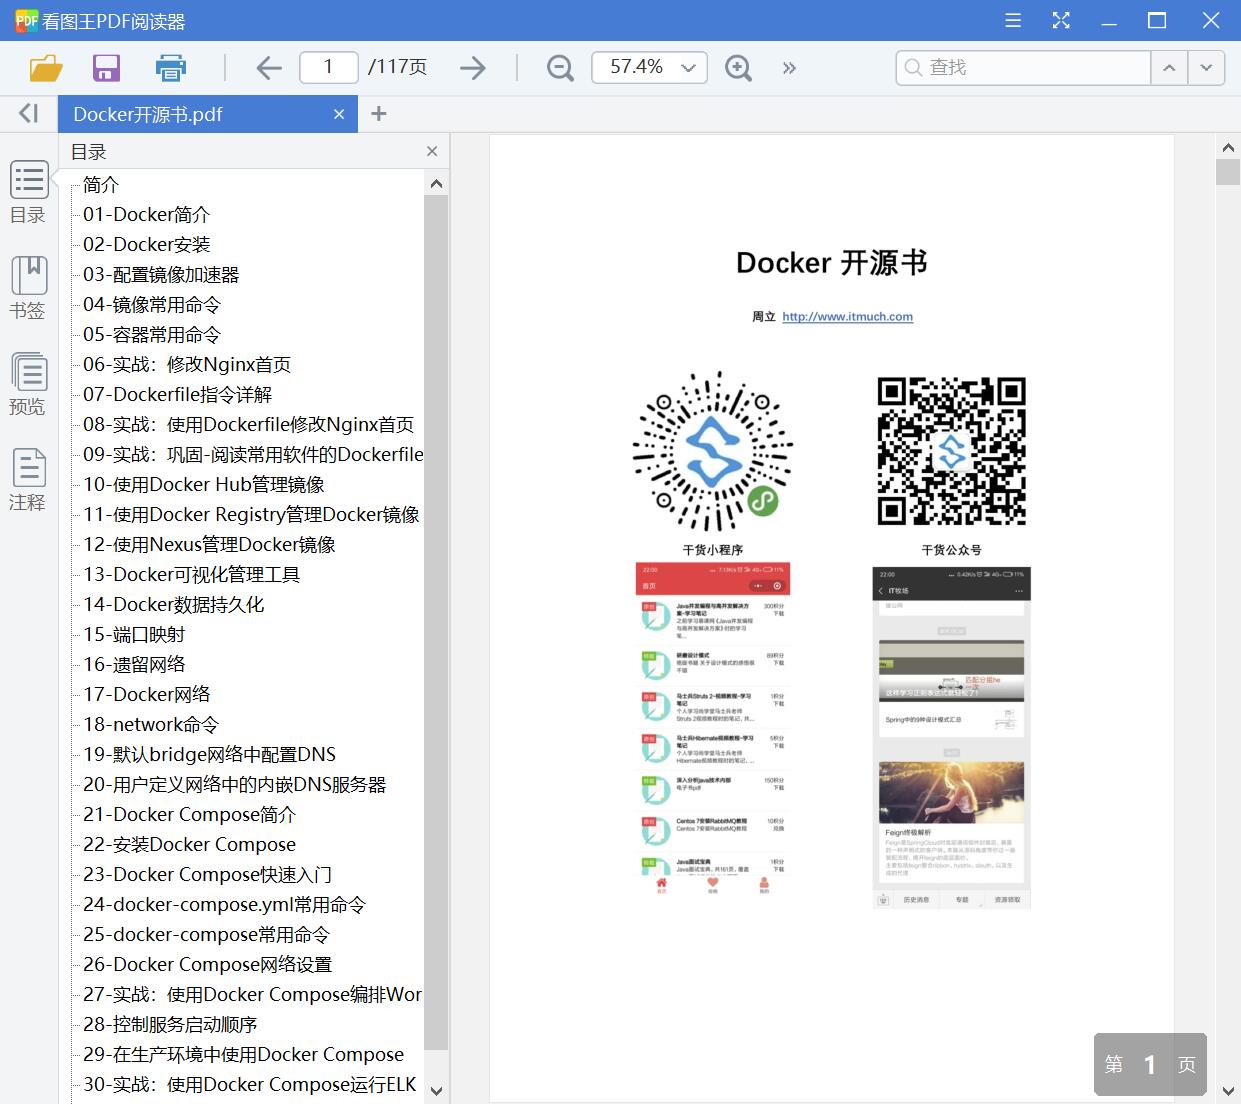This screenshot has width=1241, height=1104.
Task: Select outline entry 04-镜像常用命令
Action: pos(151,305)
